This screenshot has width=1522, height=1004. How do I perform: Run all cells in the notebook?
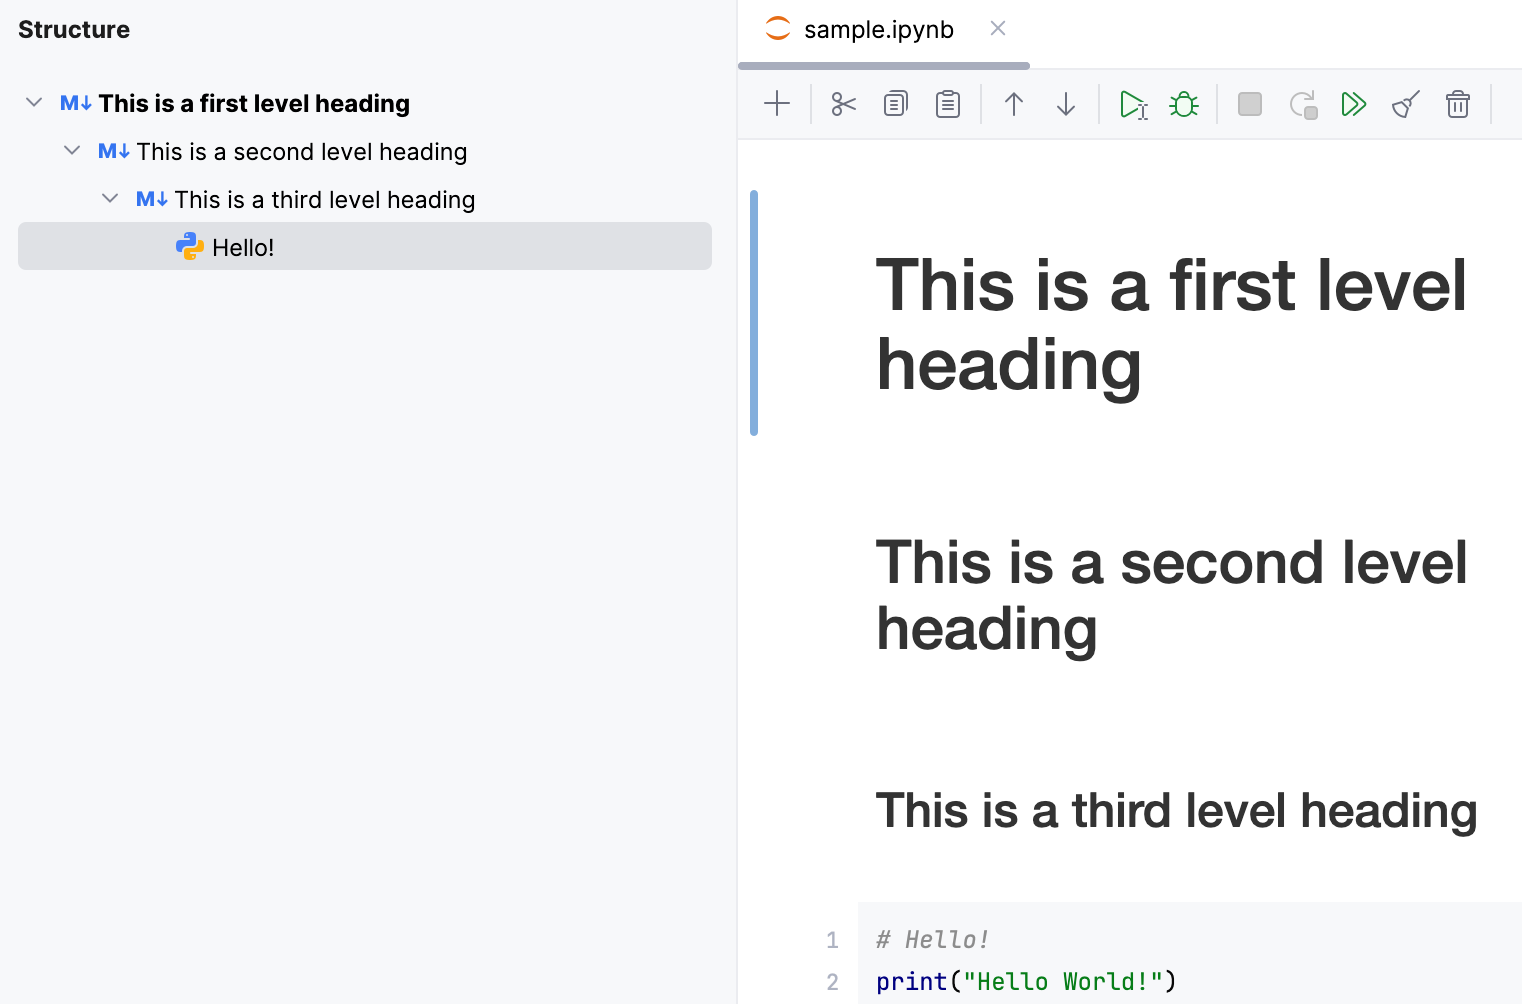tap(1354, 103)
